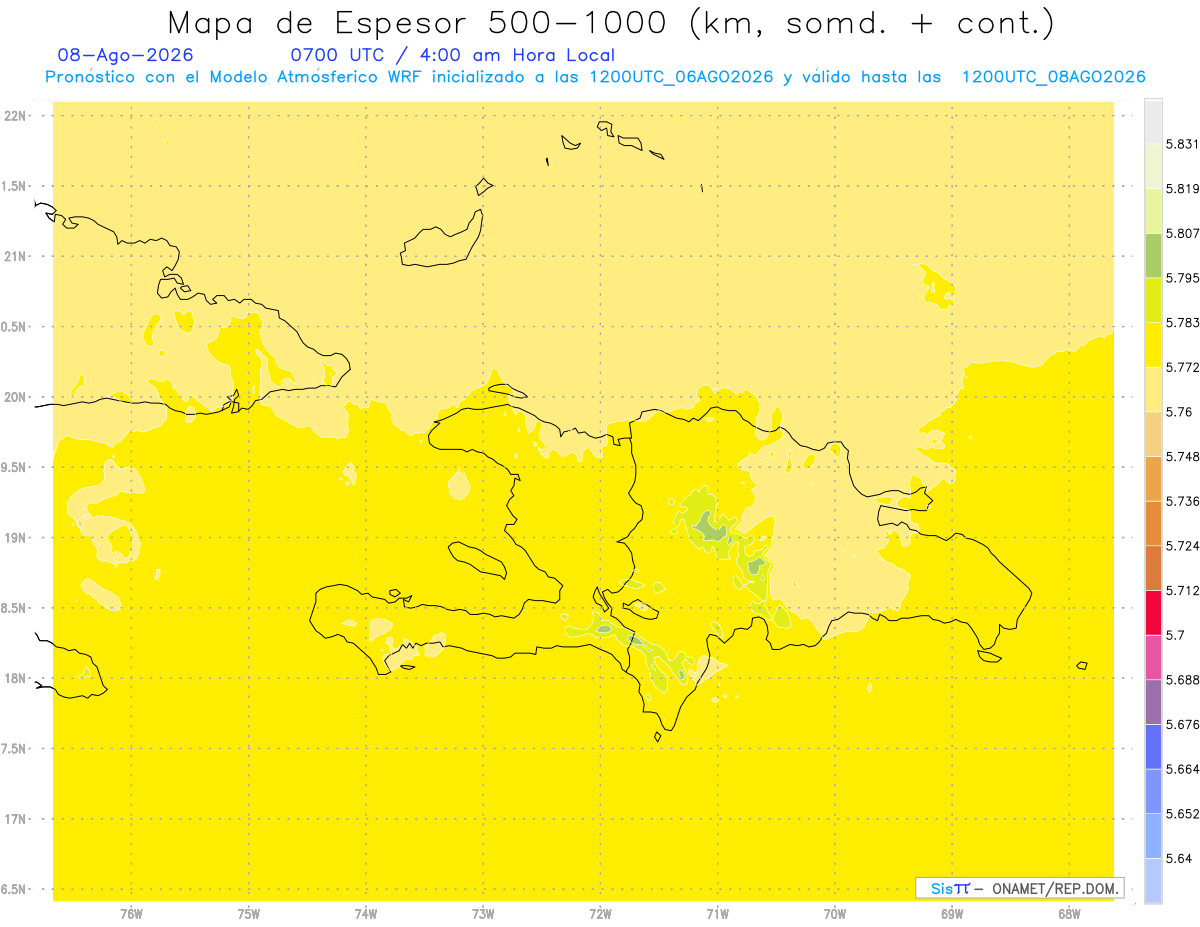Click the '18N' latitude label
The width and height of the screenshot is (1200, 927).
coord(16,678)
